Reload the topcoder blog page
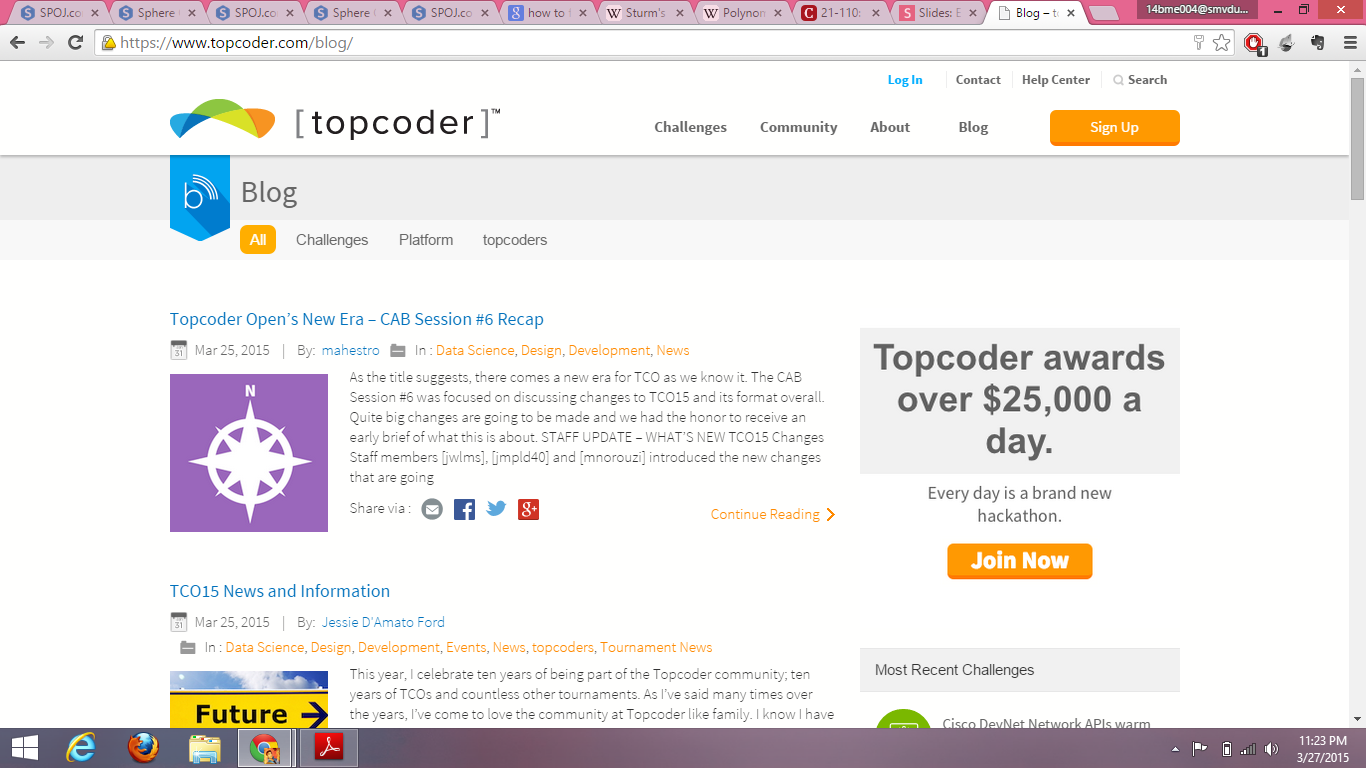 [75, 43]
